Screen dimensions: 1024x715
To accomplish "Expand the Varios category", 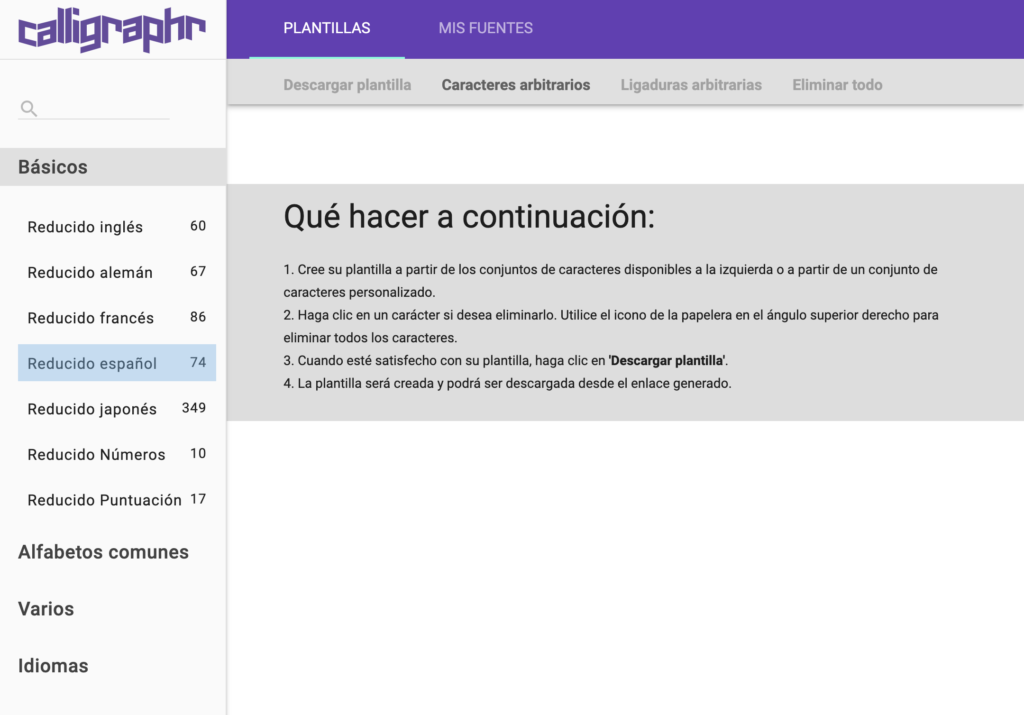I will [x=46, y=609].
